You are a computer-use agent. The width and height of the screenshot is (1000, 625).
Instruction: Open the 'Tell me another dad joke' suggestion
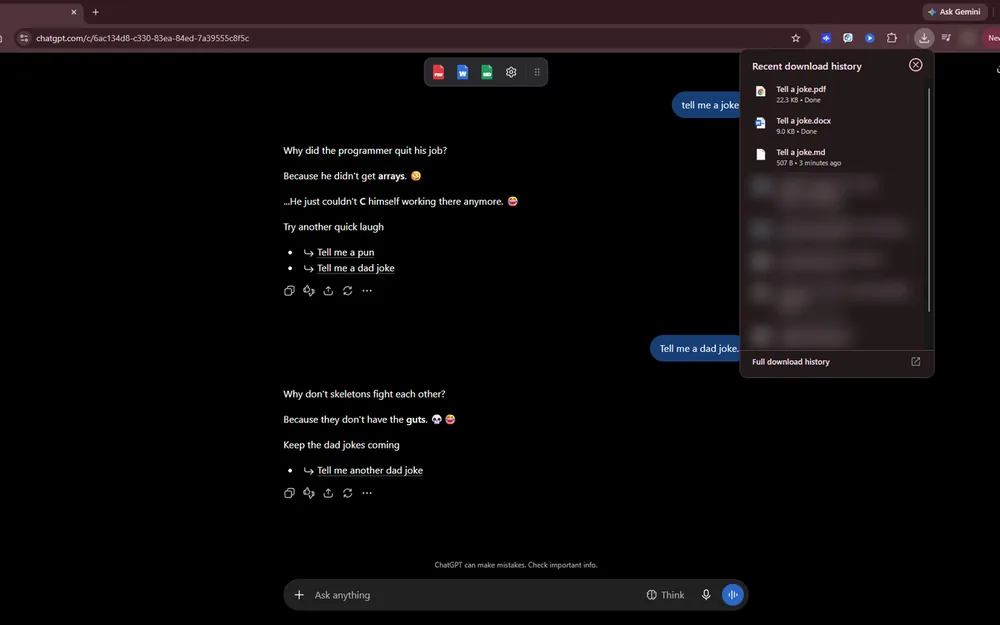[370, 471]
